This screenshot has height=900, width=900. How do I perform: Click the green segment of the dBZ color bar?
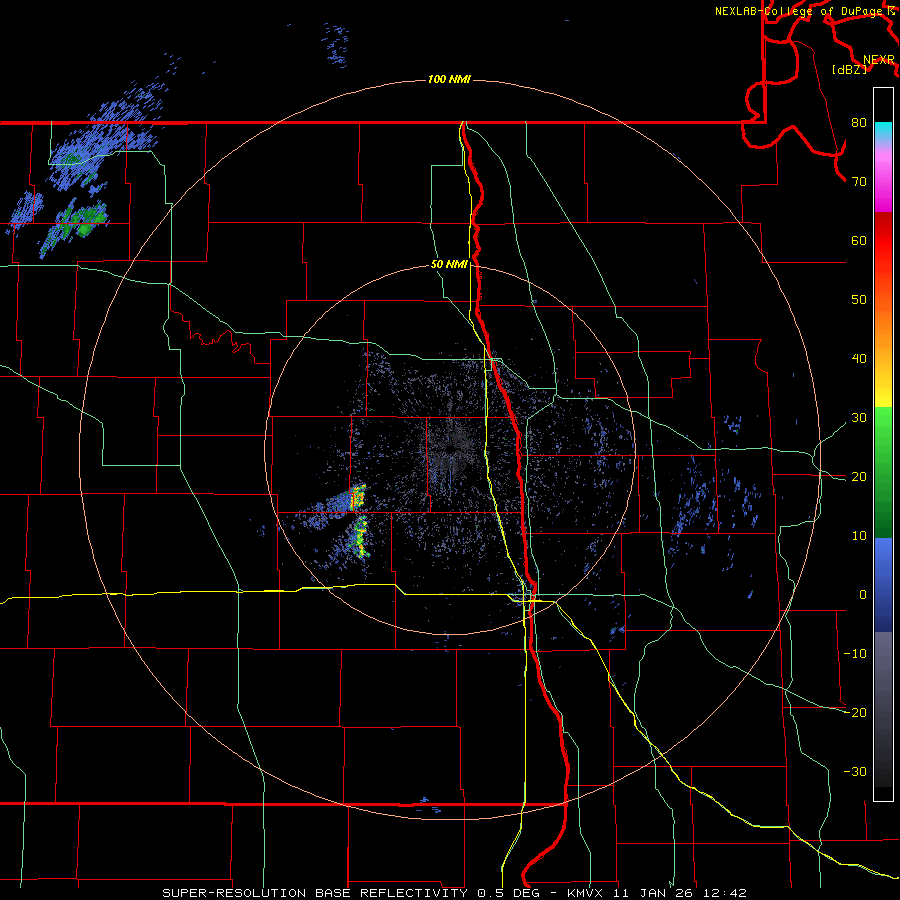click(883, 472)
